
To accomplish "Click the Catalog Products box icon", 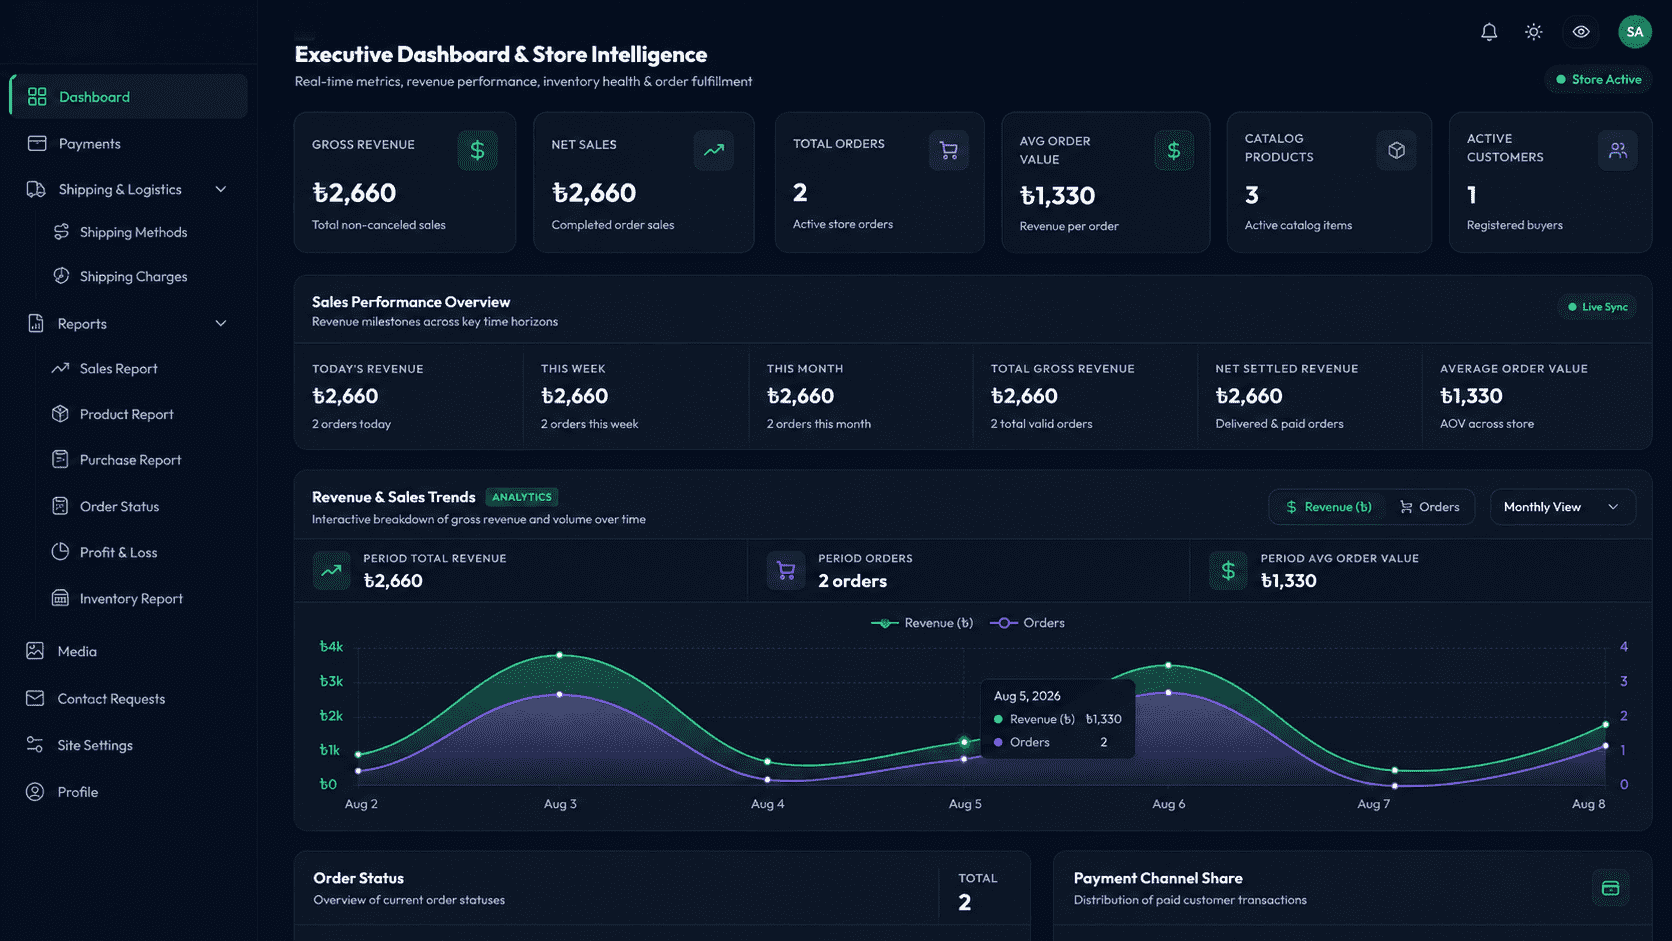I will coord(1397,150).
